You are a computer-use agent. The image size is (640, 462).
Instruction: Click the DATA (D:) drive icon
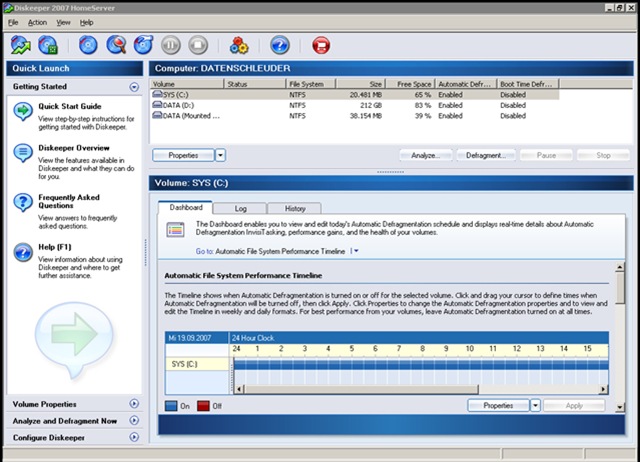coord(157,105)
